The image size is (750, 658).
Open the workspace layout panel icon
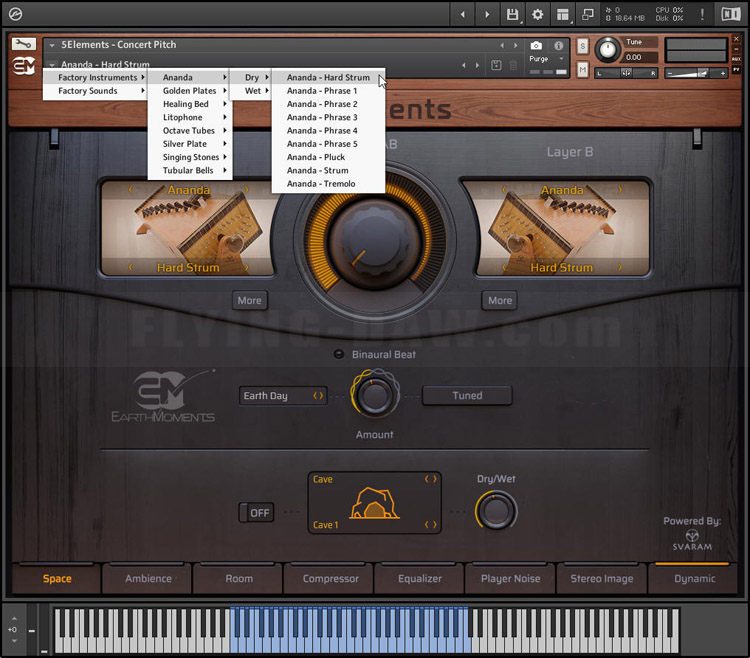(563, 14)
